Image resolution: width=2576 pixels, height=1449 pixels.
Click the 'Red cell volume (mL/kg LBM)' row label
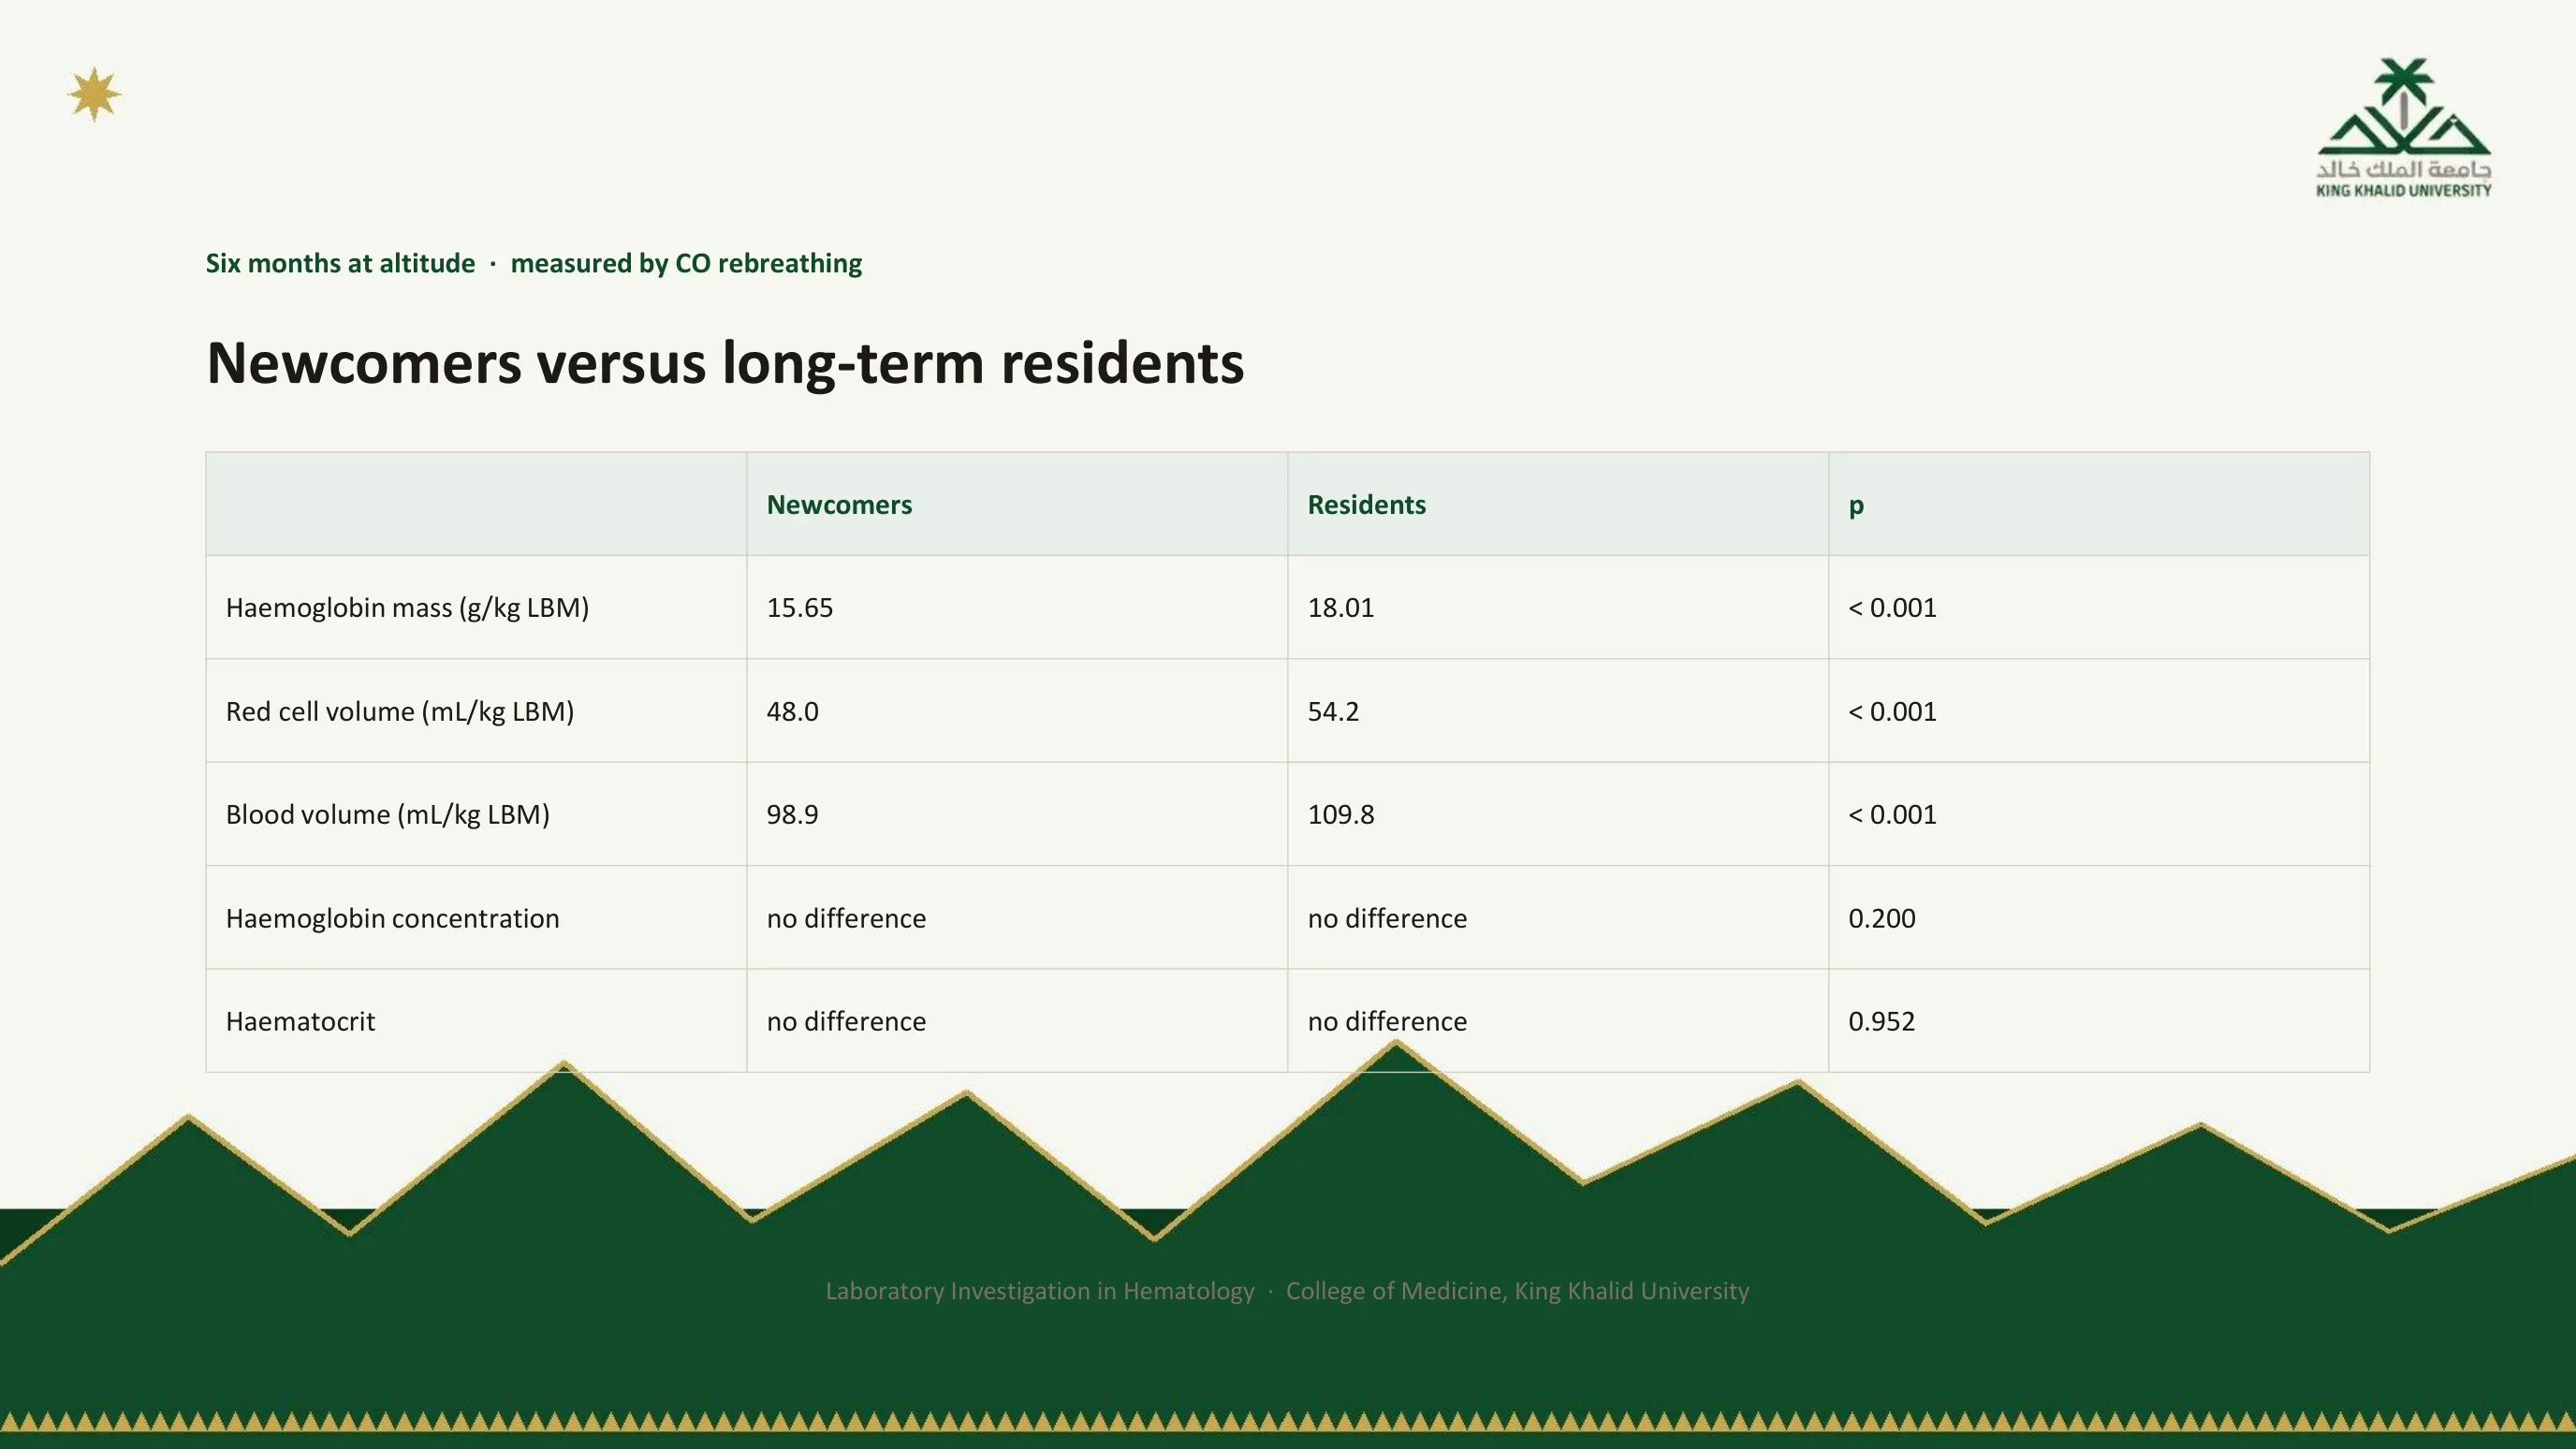pos(400,712)
